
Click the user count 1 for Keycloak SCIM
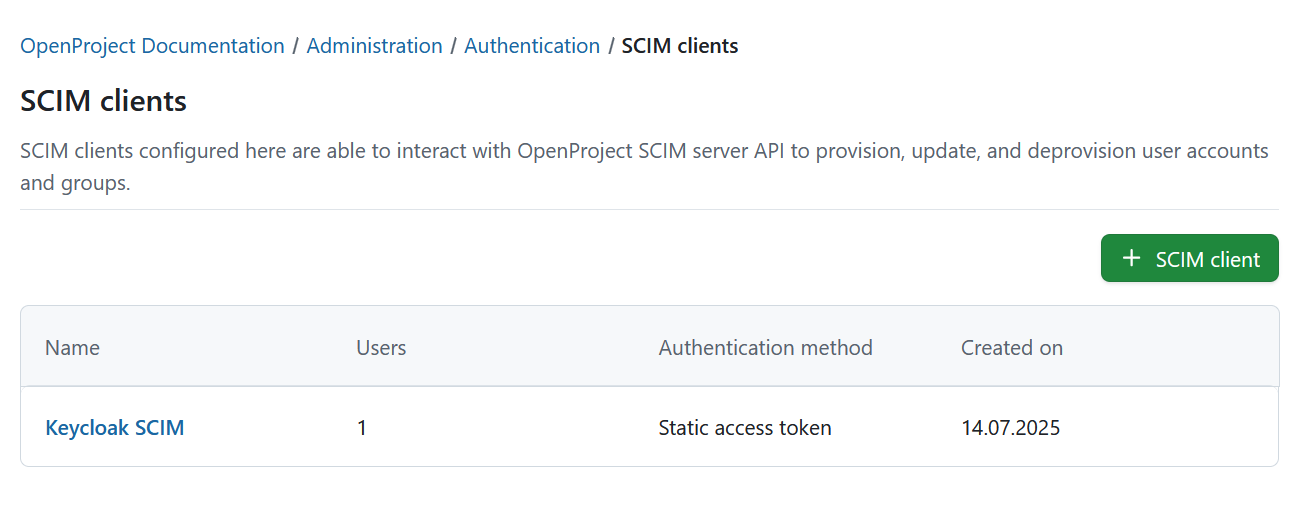(362, 428)
